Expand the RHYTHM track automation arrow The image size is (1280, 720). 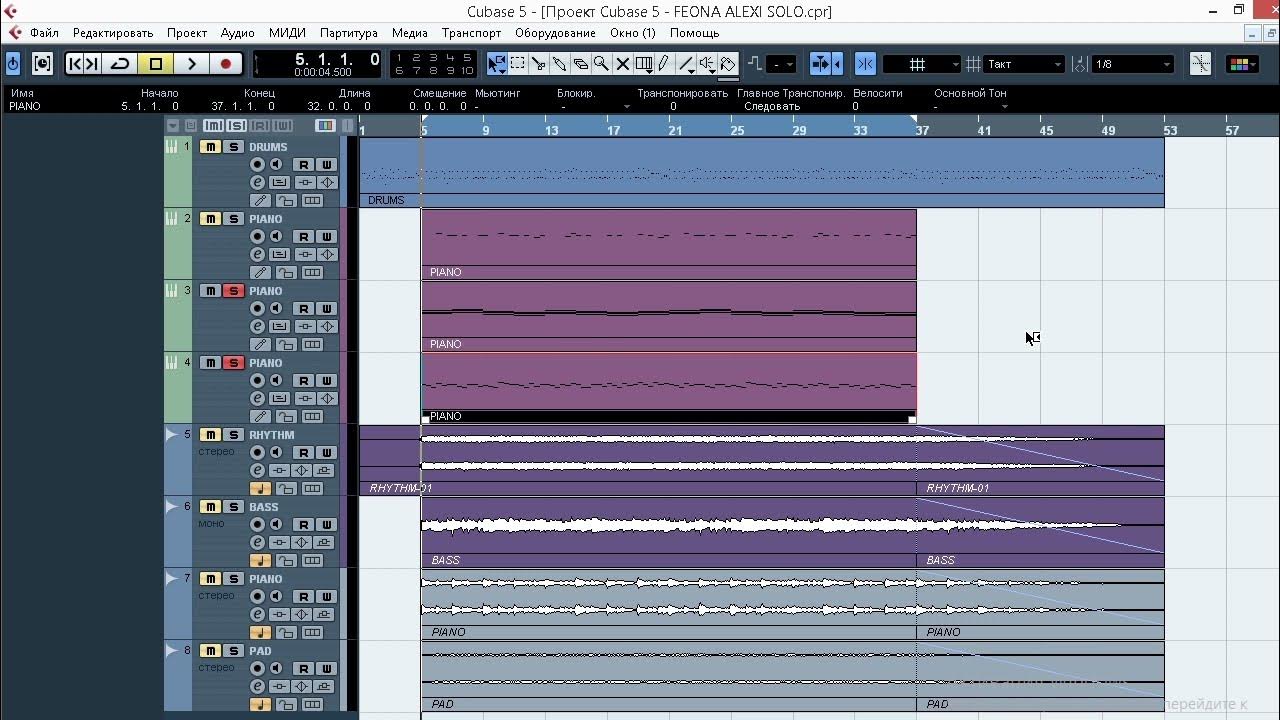[x=170, y=434]
